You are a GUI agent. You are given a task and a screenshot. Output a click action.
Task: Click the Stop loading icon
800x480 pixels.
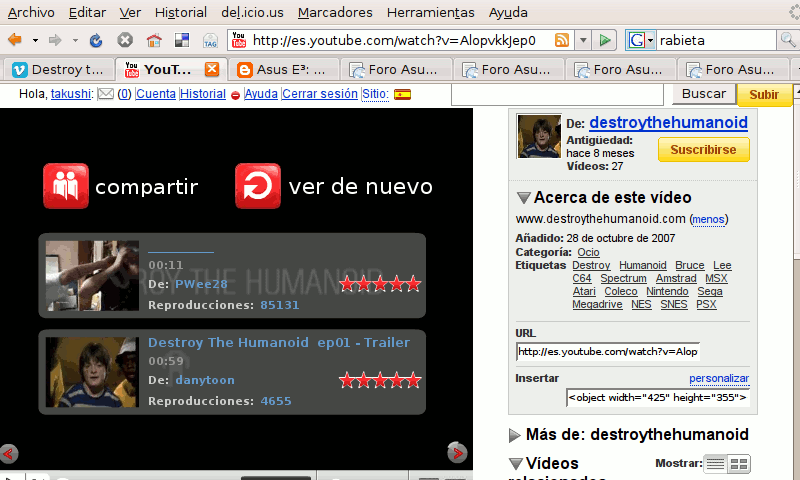pyautogui.click(x=124, y=40)
